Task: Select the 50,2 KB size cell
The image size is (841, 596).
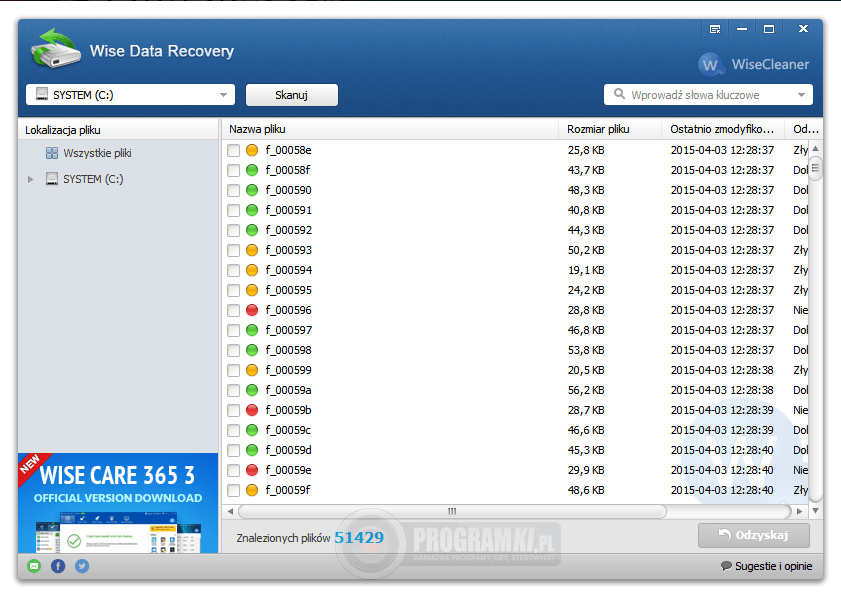Action: click(x=586, y=250)
